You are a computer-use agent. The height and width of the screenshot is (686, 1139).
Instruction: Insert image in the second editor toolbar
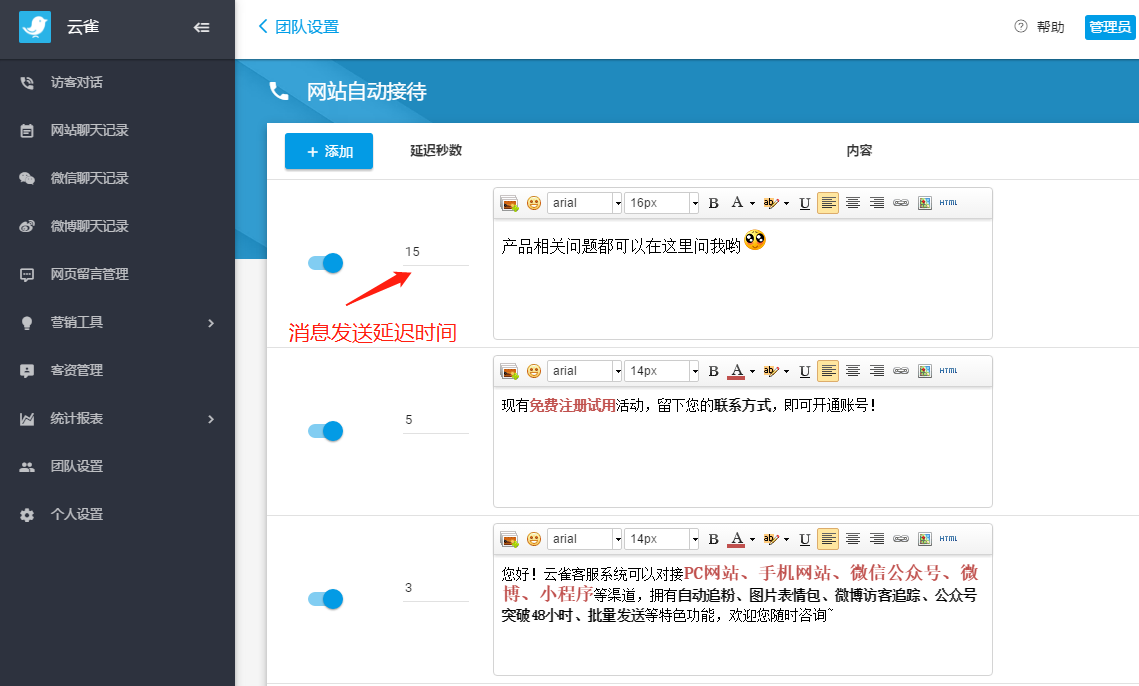click(x=510, y=371)
